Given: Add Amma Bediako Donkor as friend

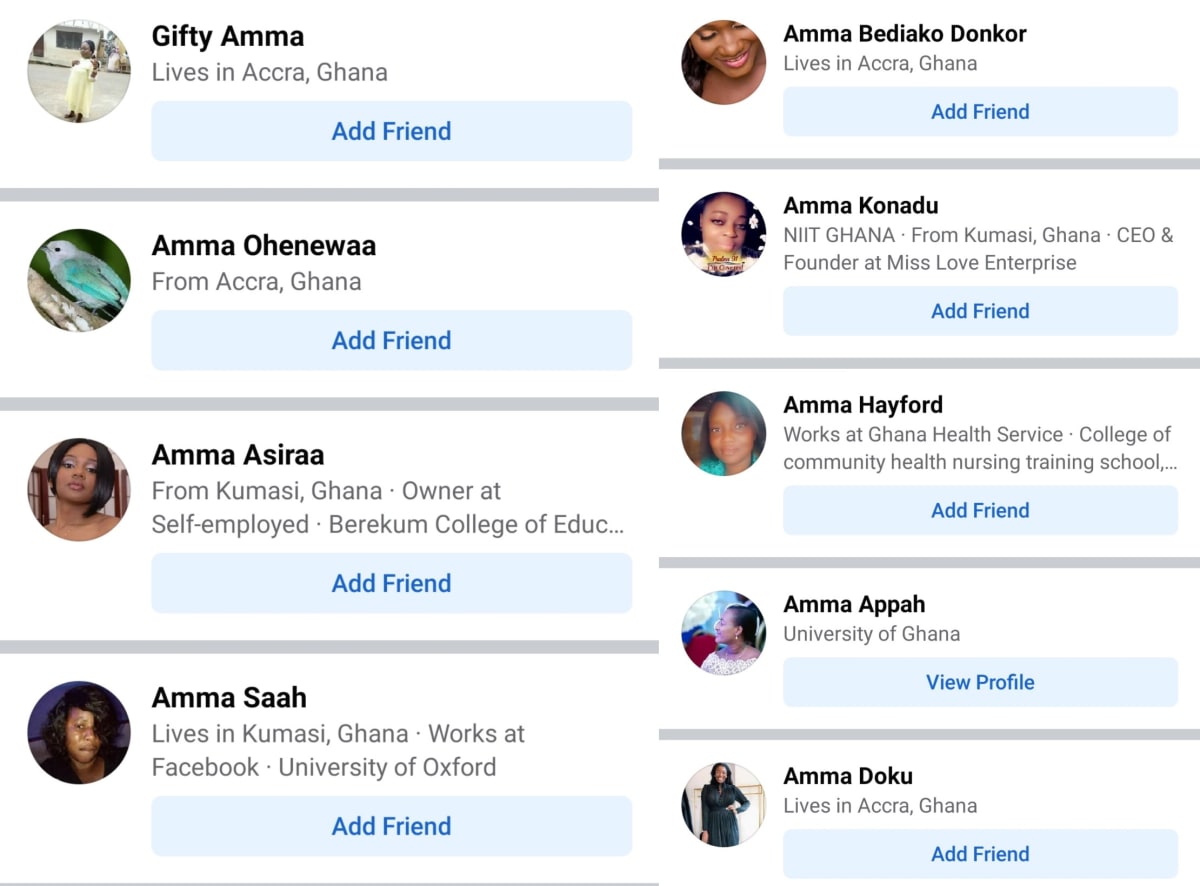Looking at the screenshot, I should tap(980, 112).
